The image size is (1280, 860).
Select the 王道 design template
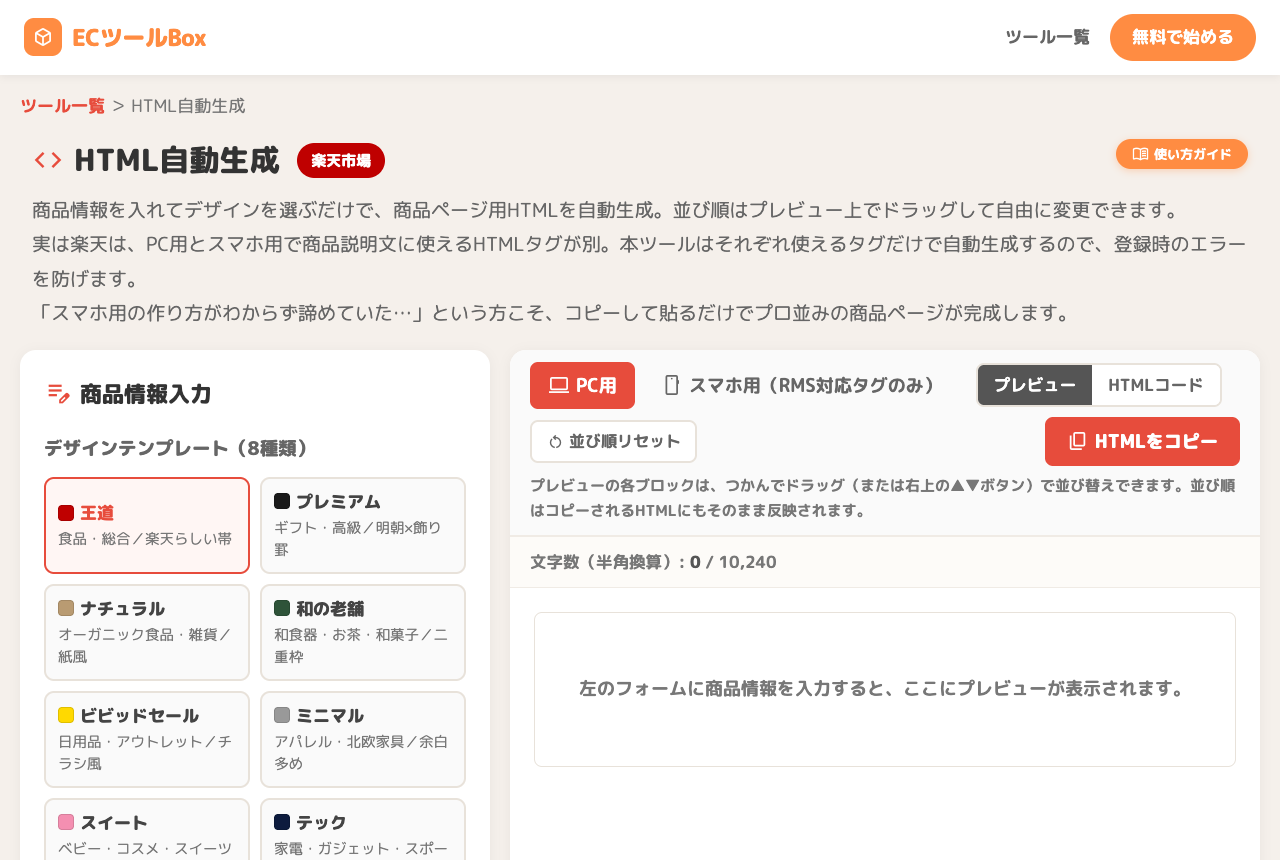coord(147,525)
